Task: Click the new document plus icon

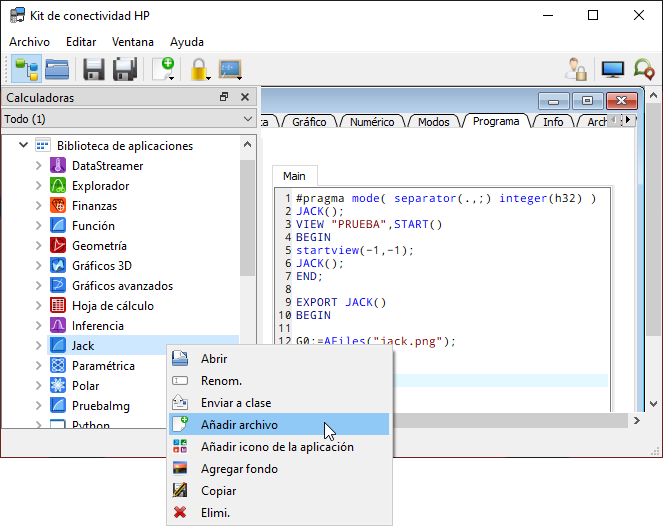Action: click(164, 69)
